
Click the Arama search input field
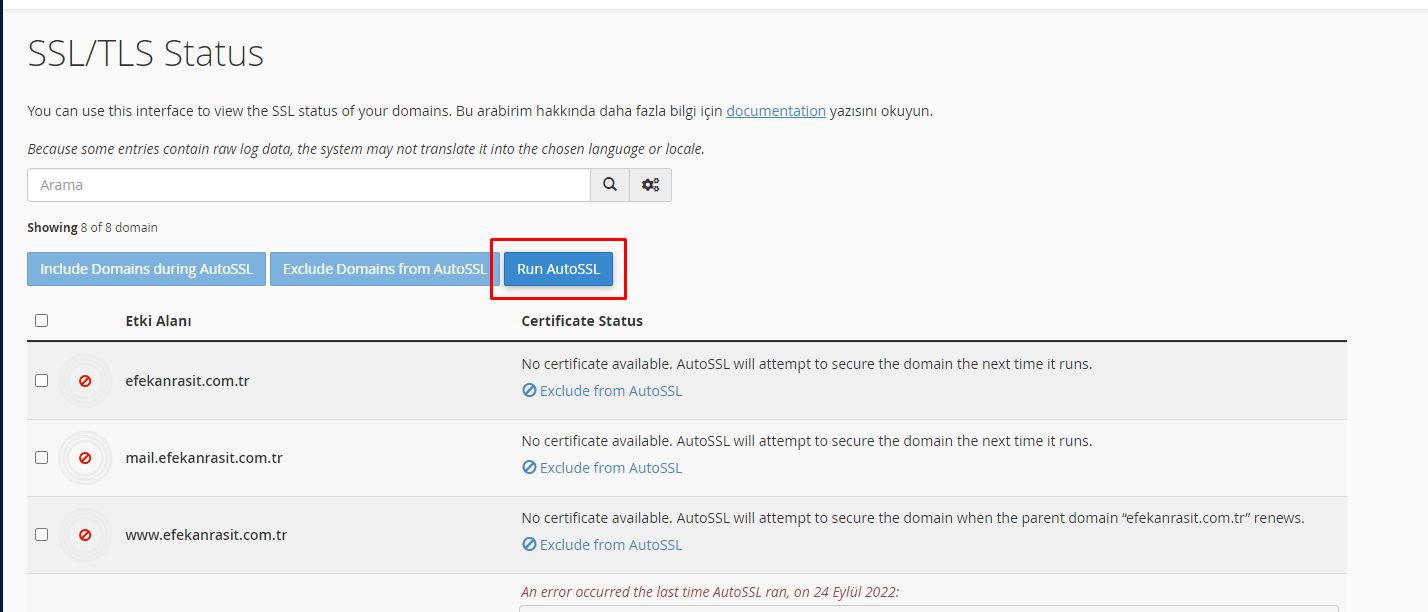pos(300,185)
